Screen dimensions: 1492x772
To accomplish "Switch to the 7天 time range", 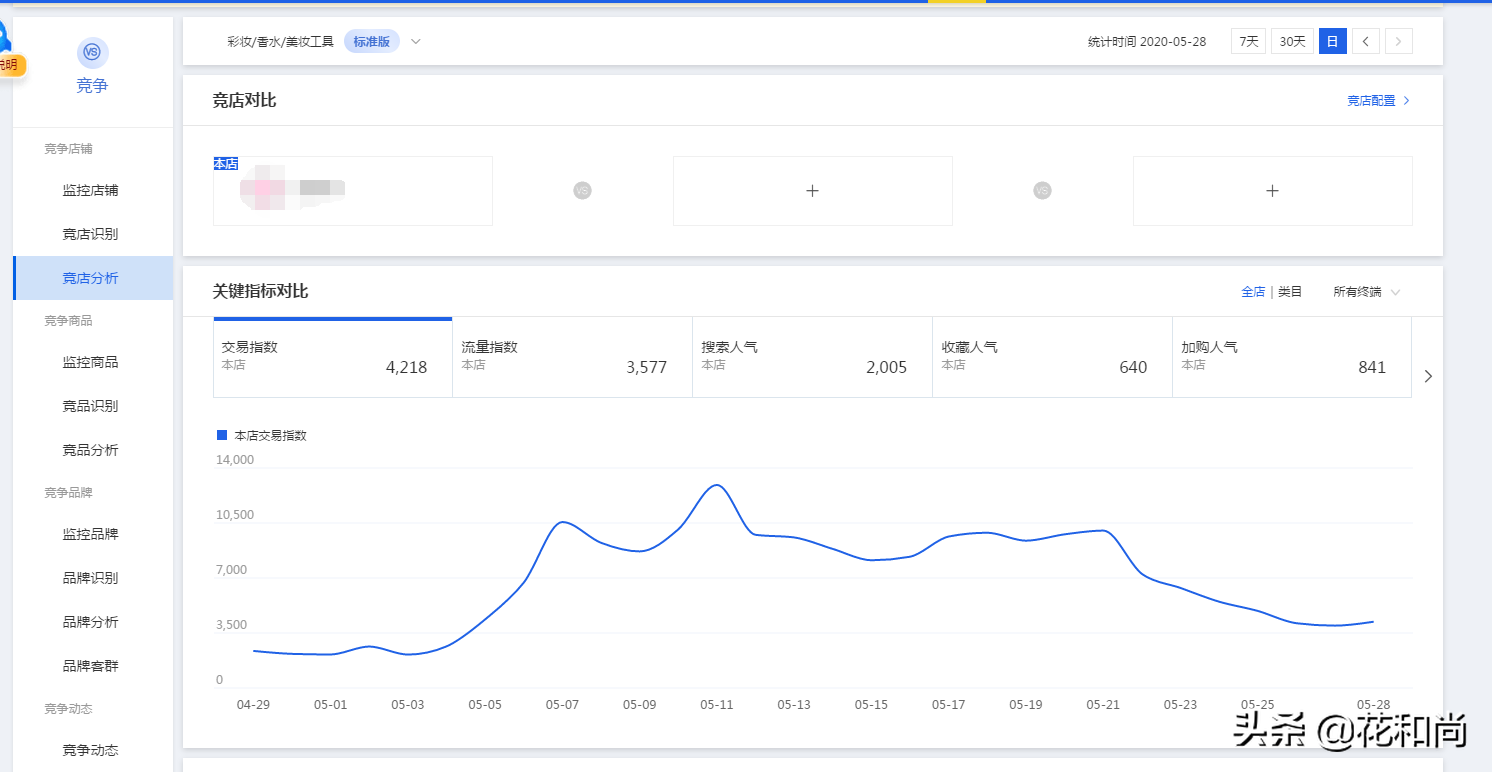I will 1247,41.
